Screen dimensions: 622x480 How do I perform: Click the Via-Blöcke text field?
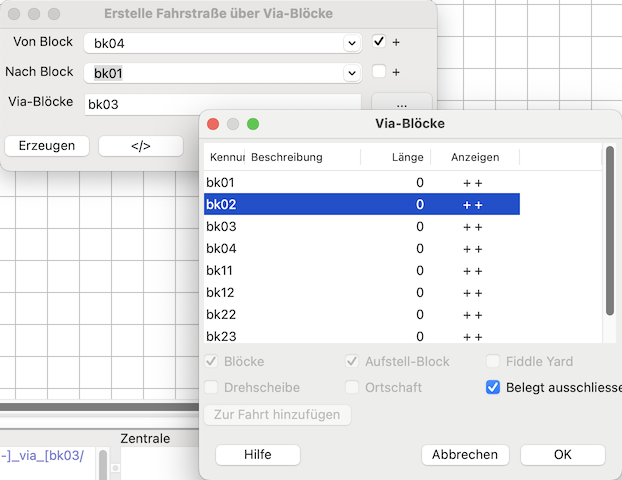[222, 103]
